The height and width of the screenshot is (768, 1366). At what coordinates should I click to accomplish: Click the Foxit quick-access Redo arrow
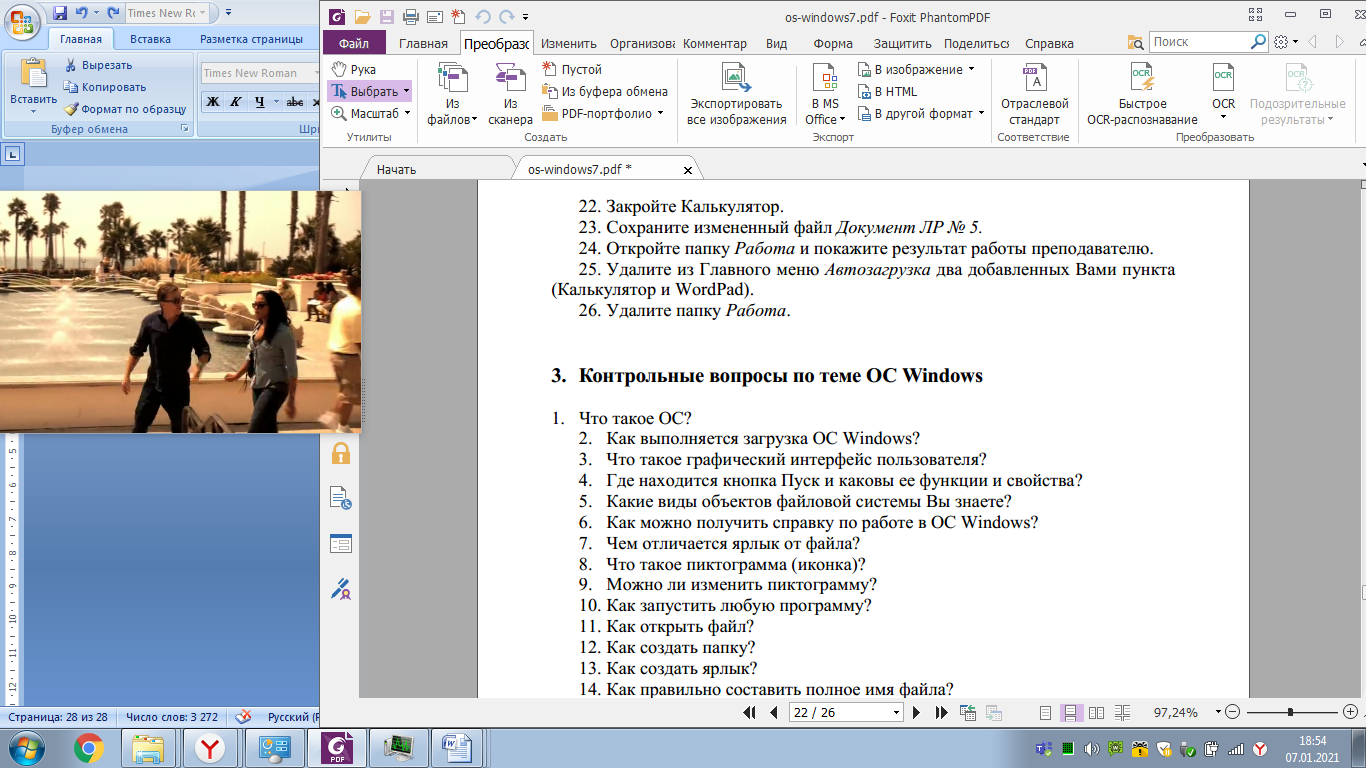tap(507, 16)
